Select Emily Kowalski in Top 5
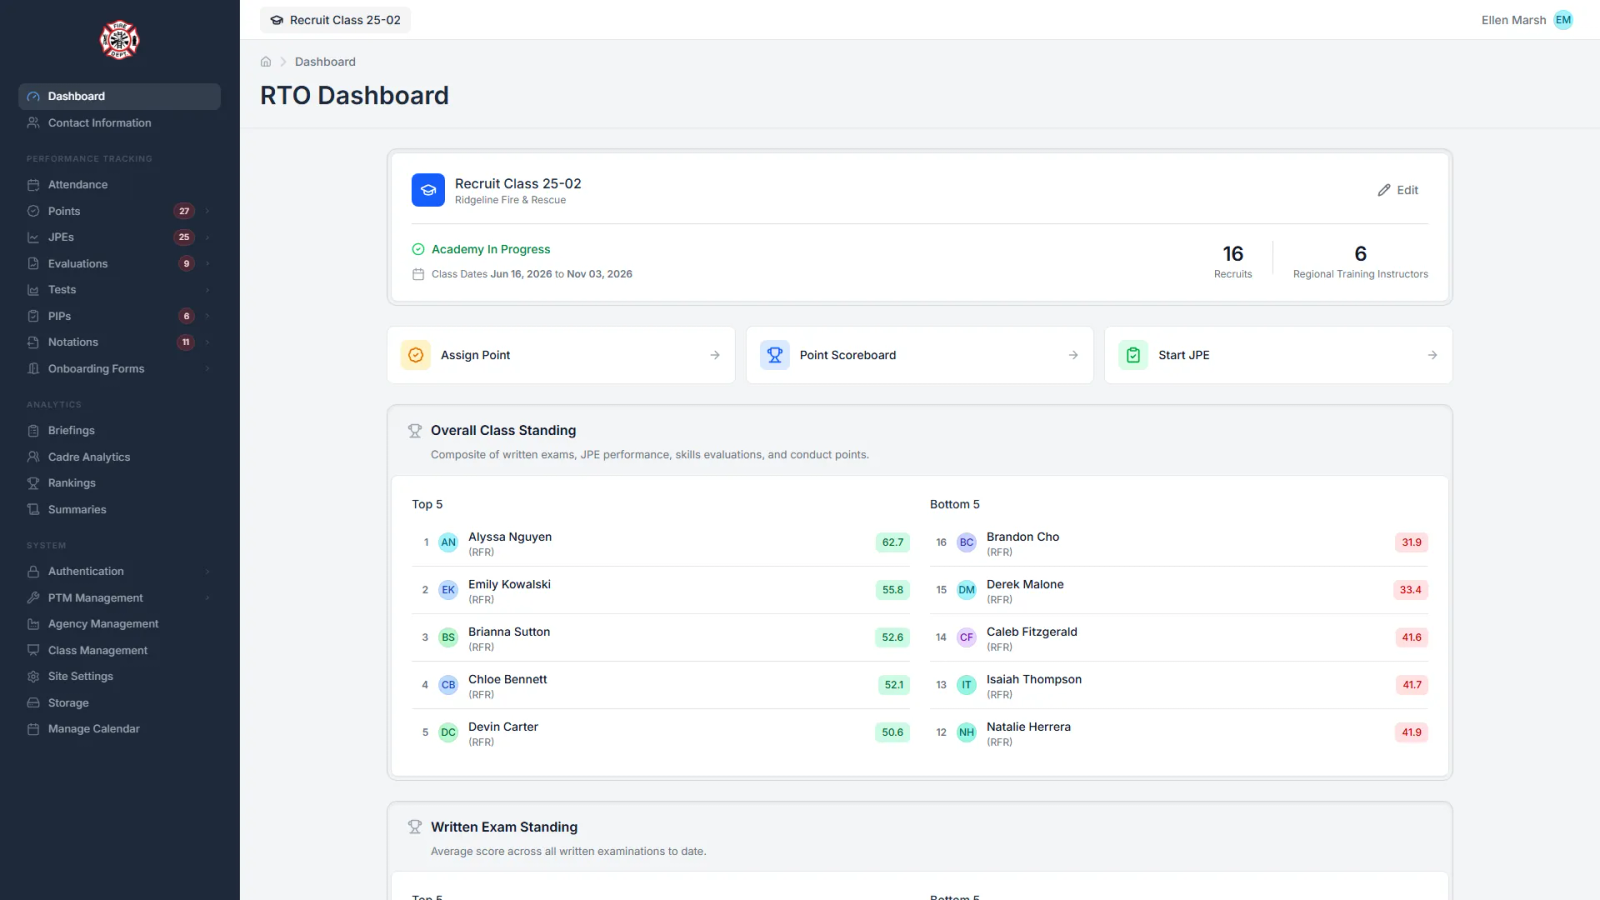1600x900 pixels. pyautogui.click(x=661, y=590)
